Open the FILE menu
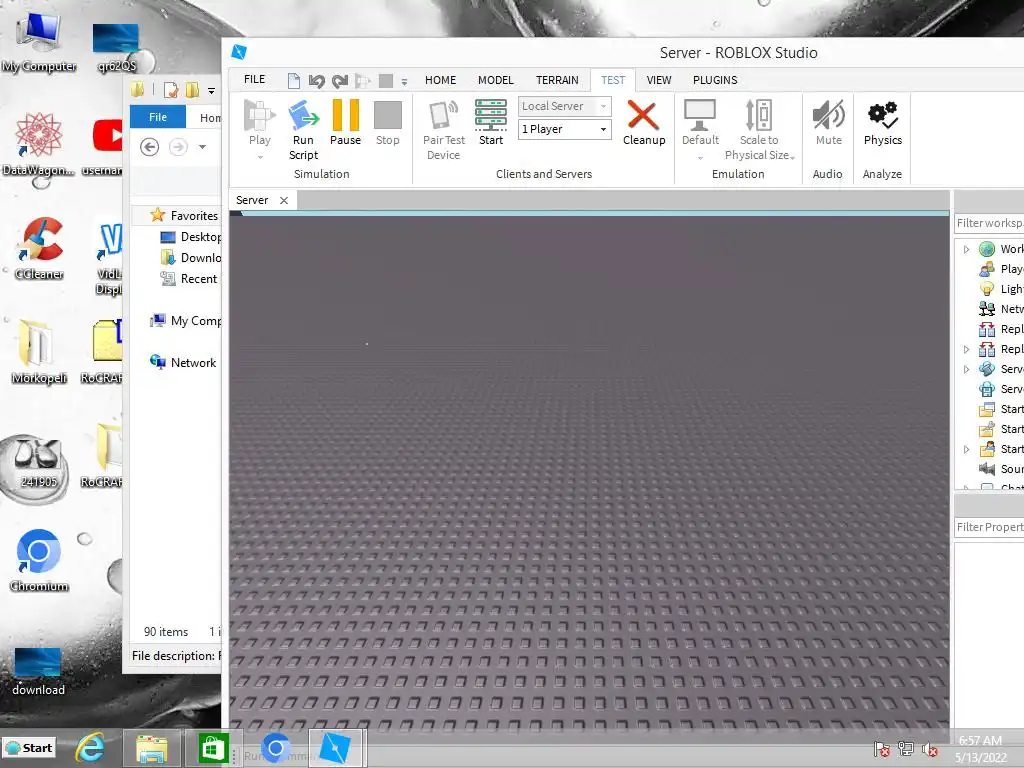The width and height of the screenshot is (1024, 768). [255, 80]
